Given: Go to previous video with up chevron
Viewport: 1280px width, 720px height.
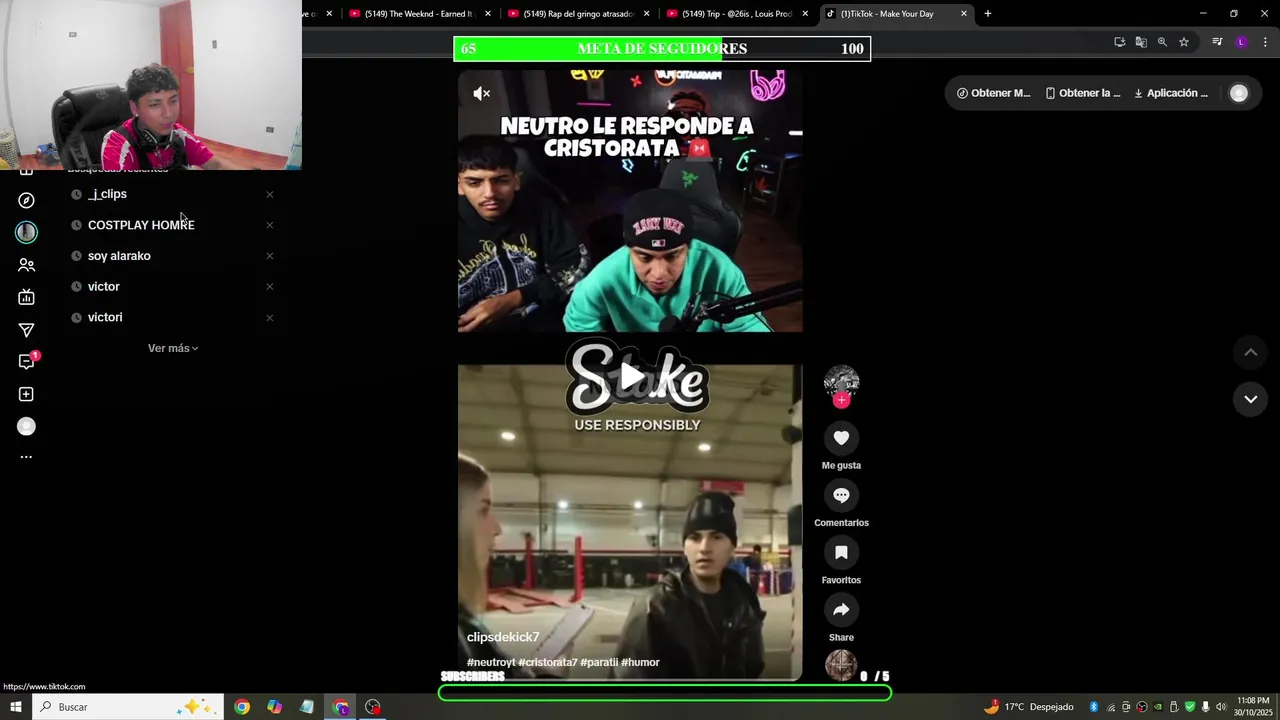Looking at the screenshot, I should 1250,352.
